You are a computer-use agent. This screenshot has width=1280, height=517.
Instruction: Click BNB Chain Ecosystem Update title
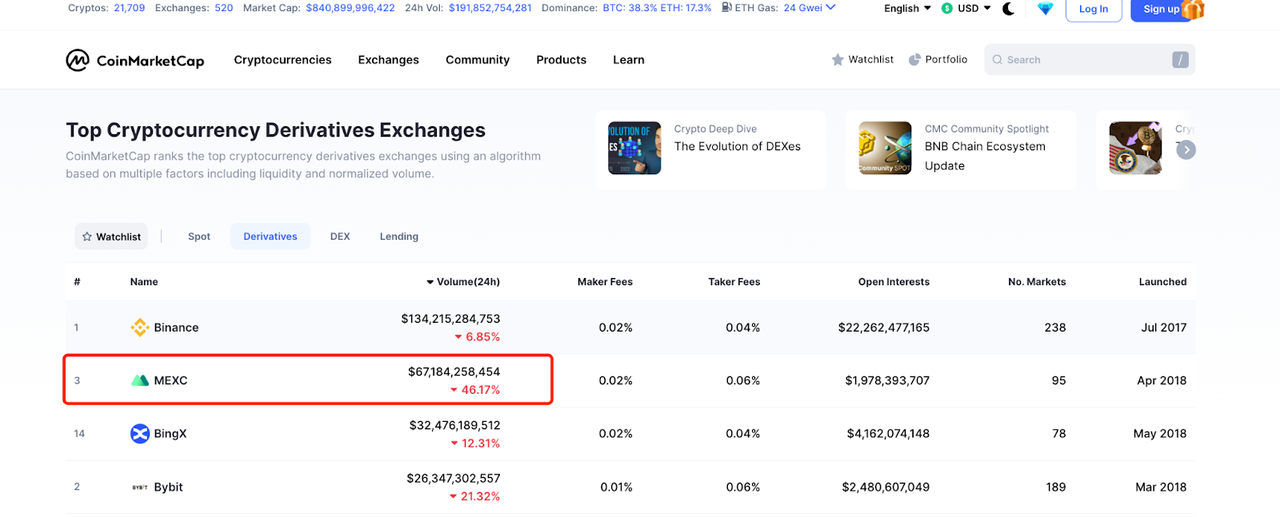(985, 156)
